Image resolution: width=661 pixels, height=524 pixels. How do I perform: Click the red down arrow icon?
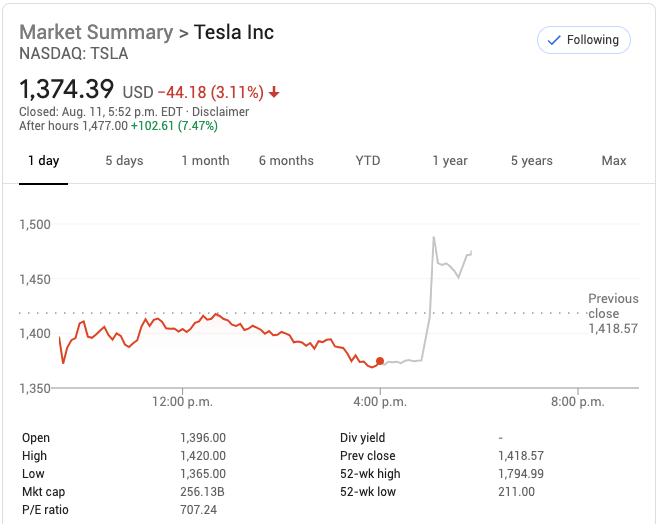[x=274, y=93]
